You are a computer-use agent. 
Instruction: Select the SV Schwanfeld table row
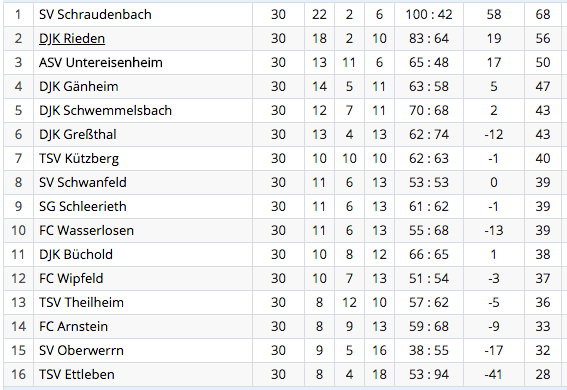[x=282, y=183]
